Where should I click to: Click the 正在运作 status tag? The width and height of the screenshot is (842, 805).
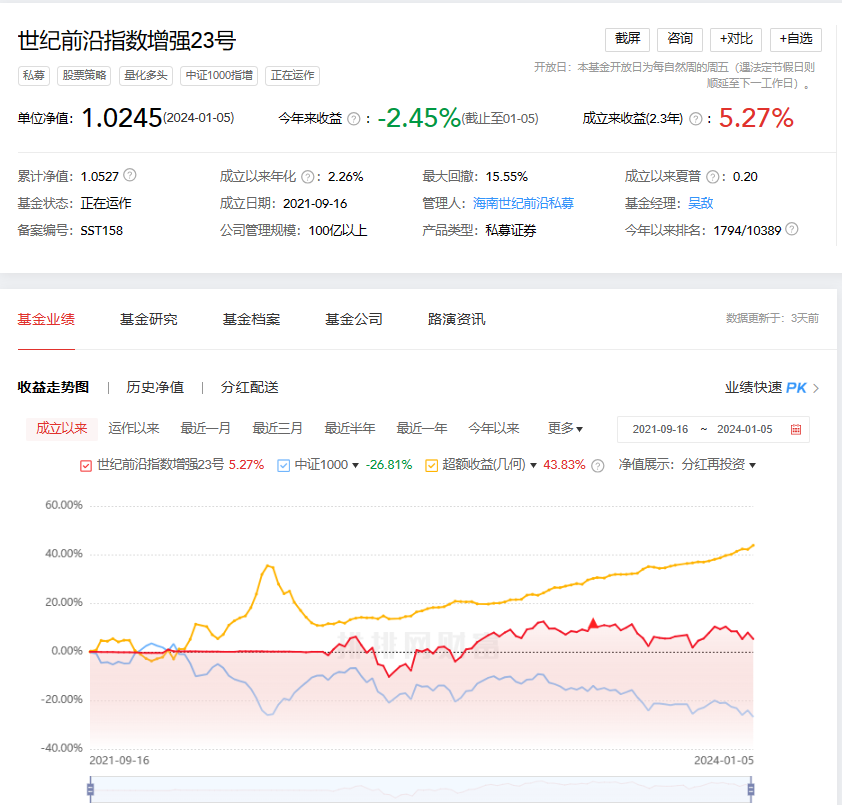coord(293,76)
